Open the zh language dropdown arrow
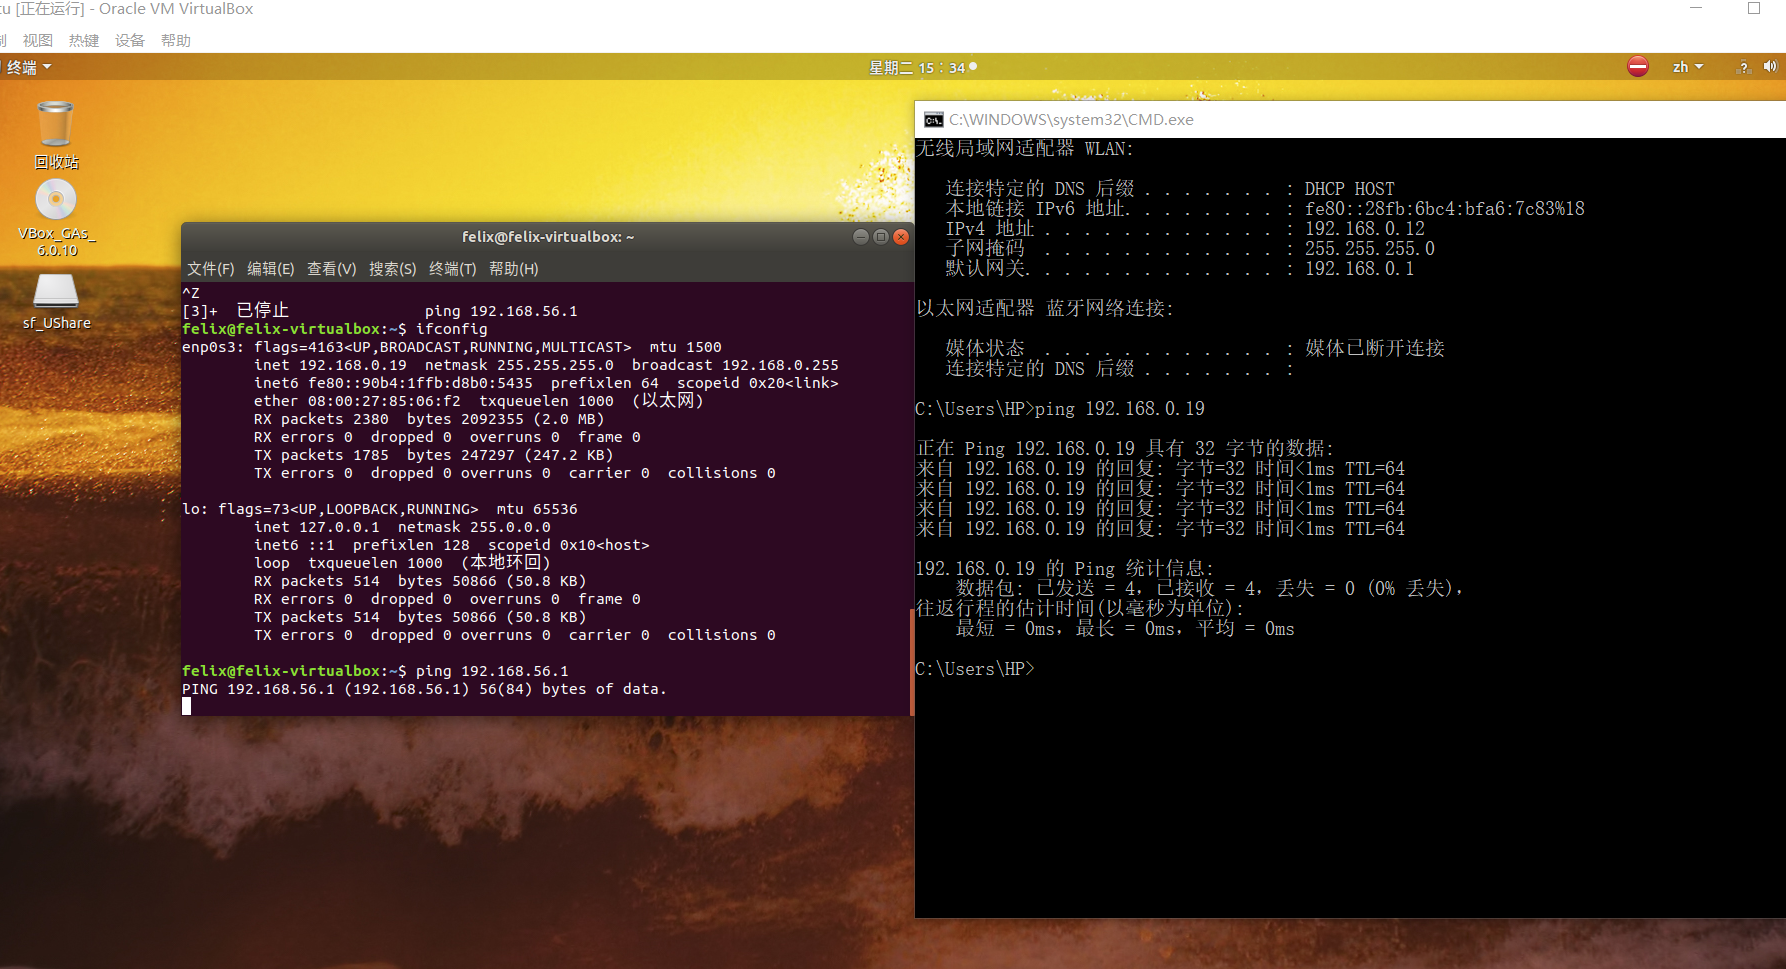Screen dimensions: 1786x969 pyautogui.click(x=1699, y=67)
